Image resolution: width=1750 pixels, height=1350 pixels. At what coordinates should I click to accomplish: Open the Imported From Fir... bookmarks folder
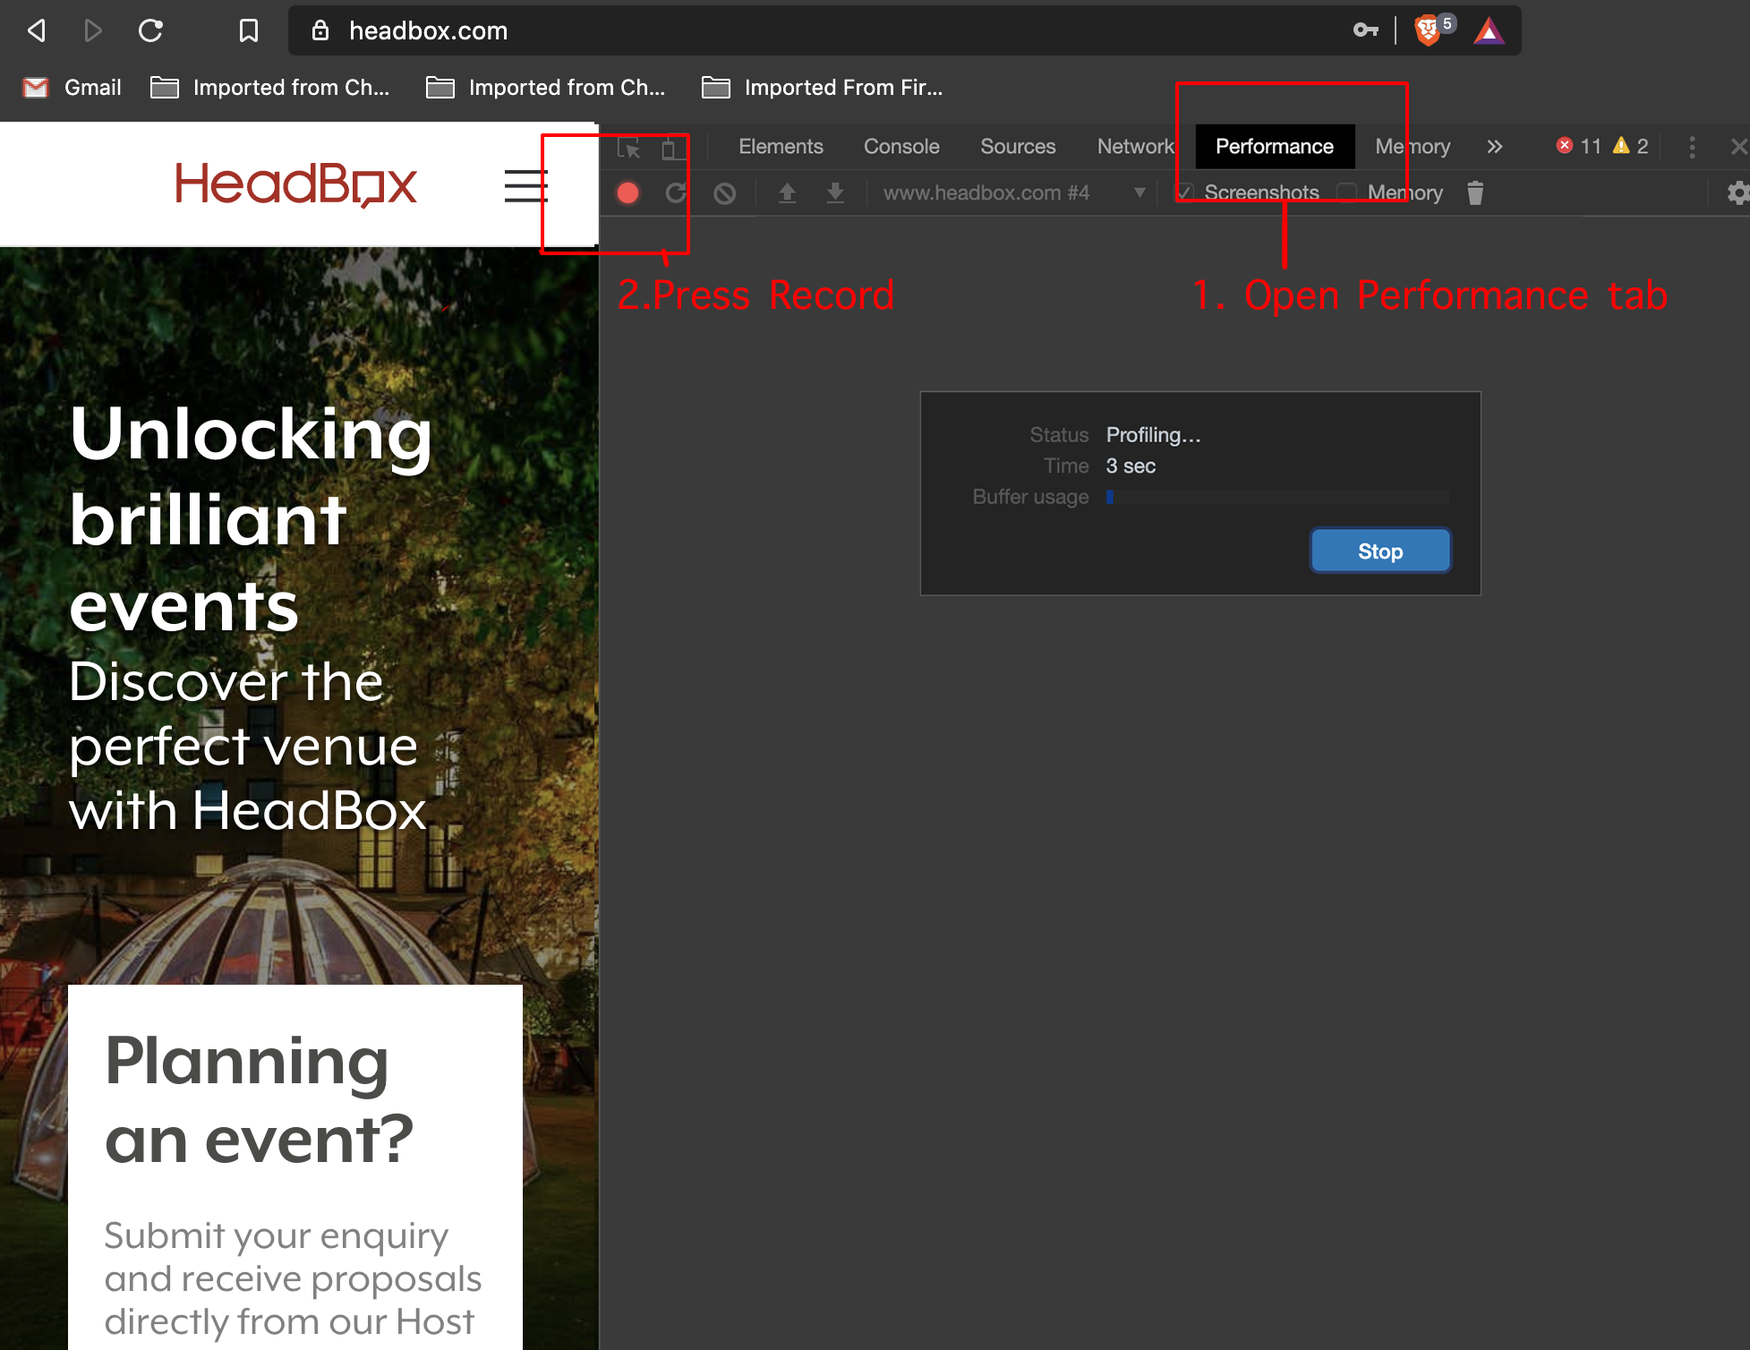coord(823,88)
